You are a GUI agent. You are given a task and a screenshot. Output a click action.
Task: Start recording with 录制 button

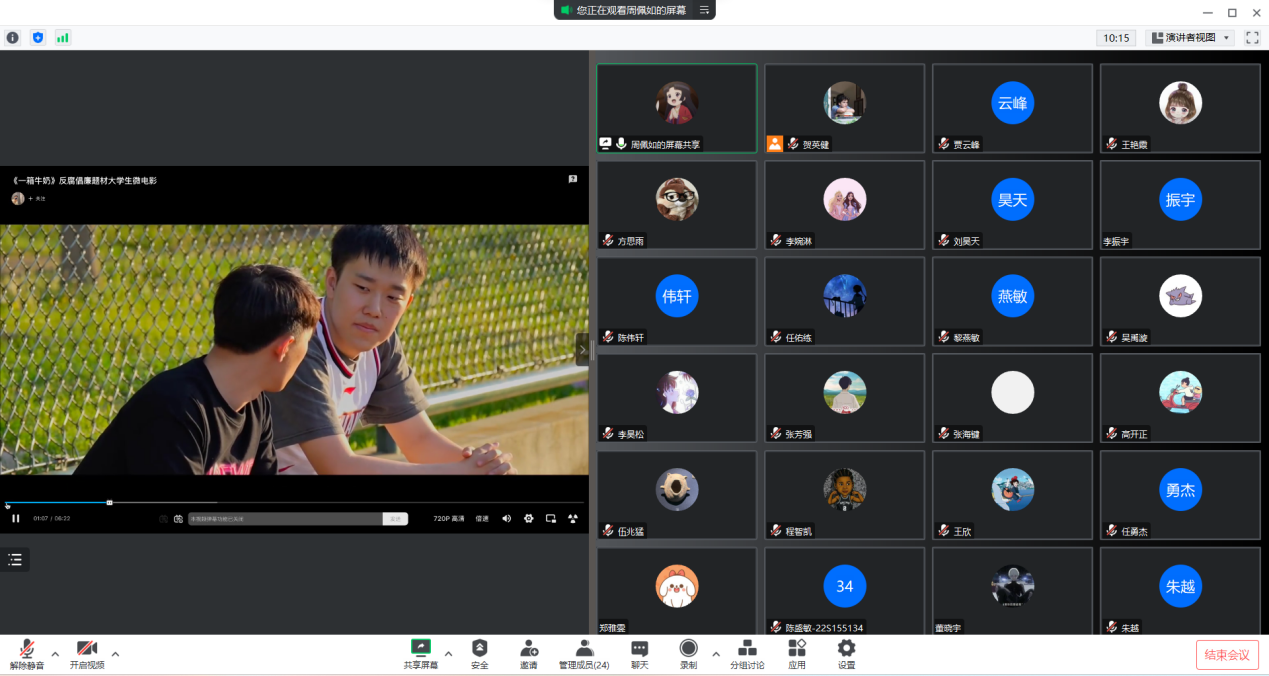coord(688,654)
